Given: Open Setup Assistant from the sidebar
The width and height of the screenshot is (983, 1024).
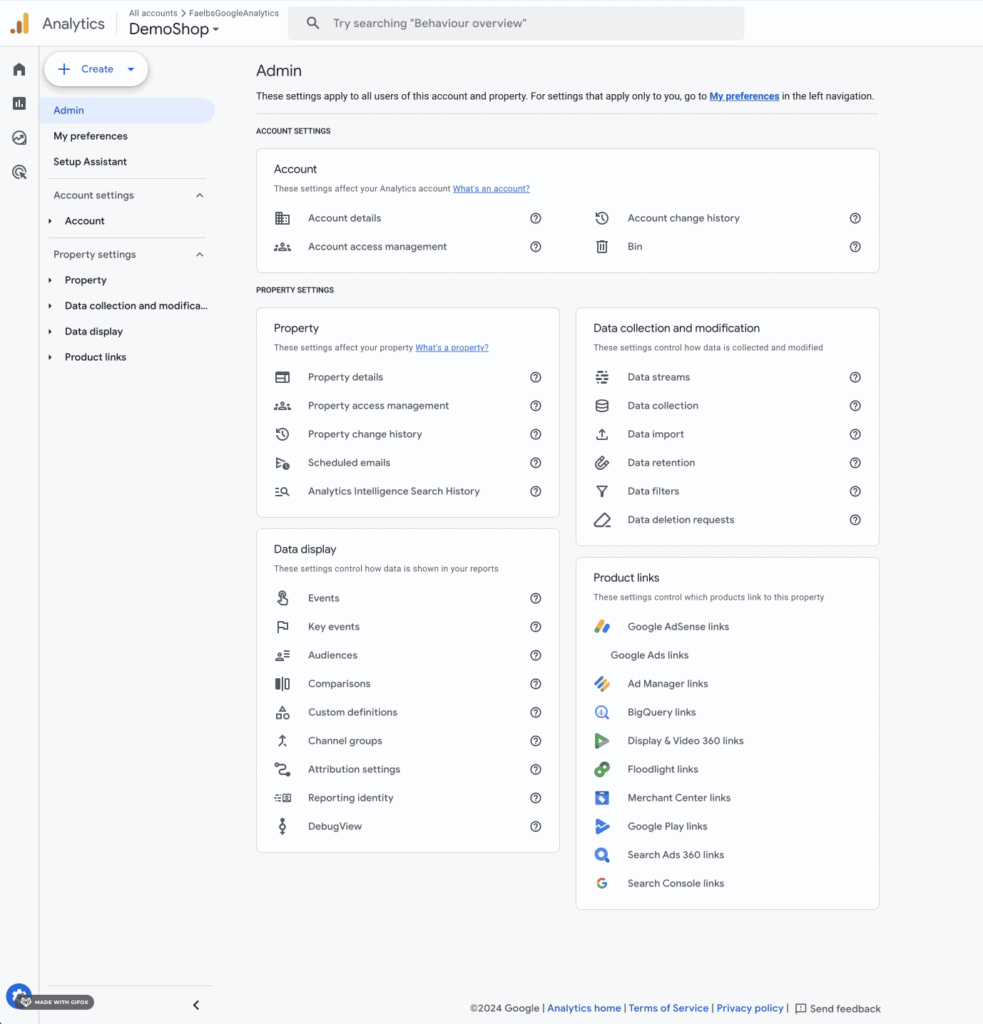Looking at the screenshot, I should [x=90, y=161].
